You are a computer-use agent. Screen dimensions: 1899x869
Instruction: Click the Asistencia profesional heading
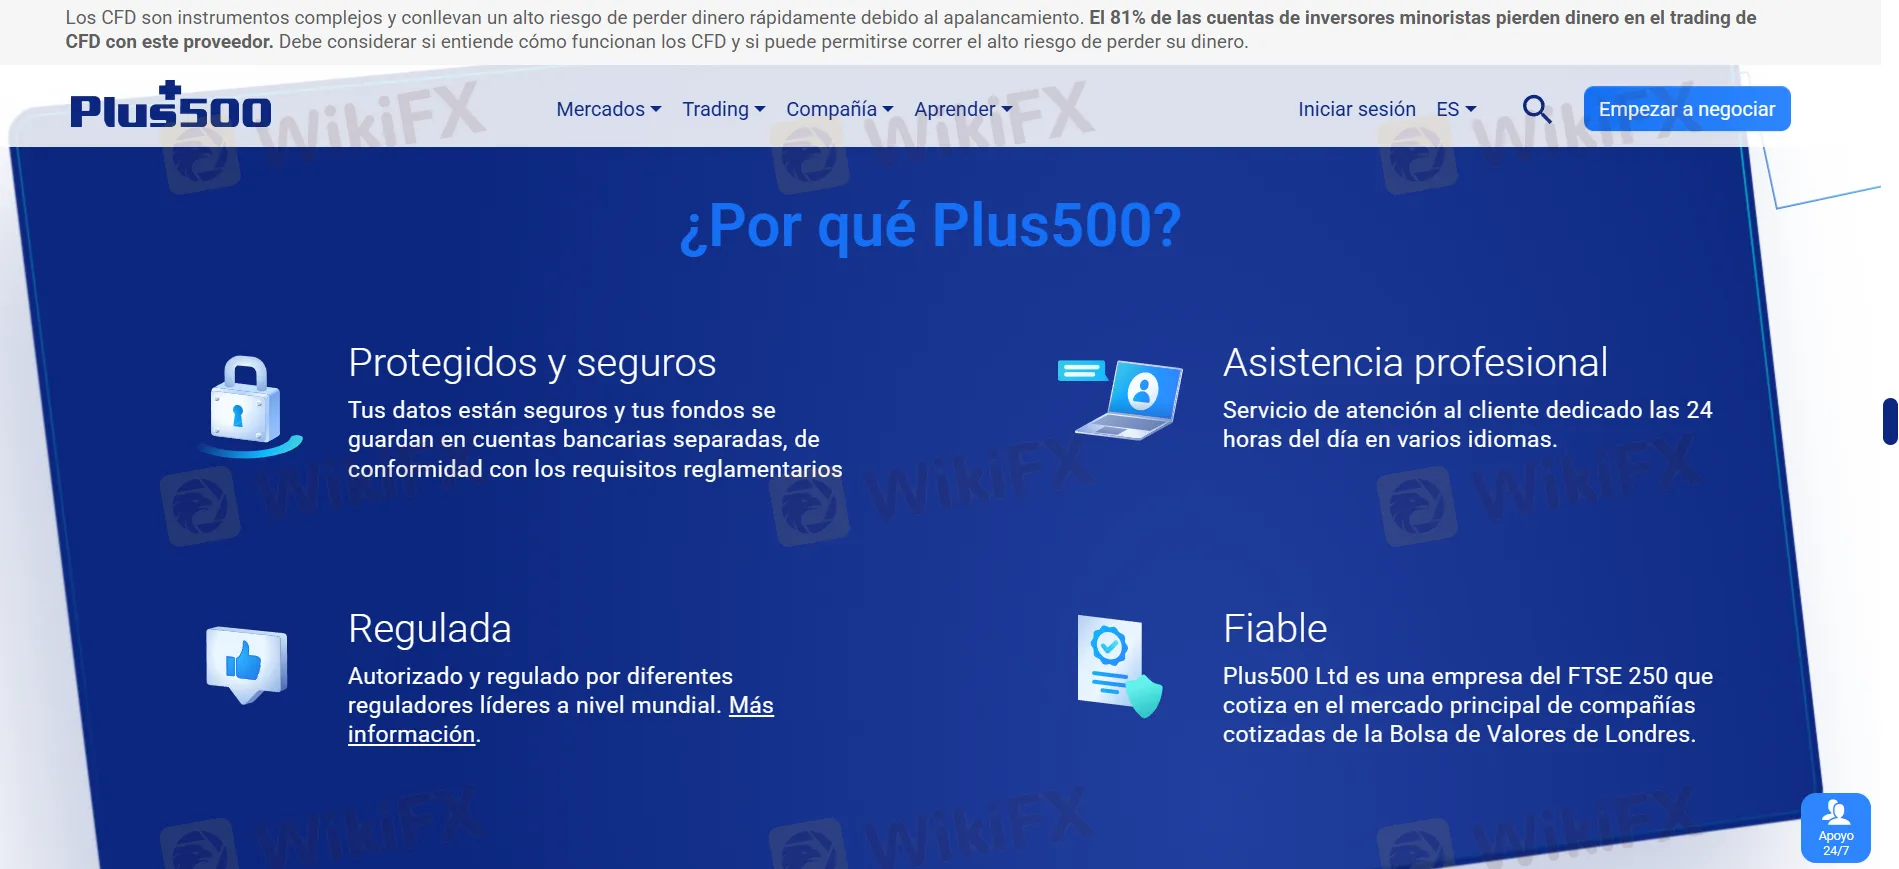coord(1415,362)
